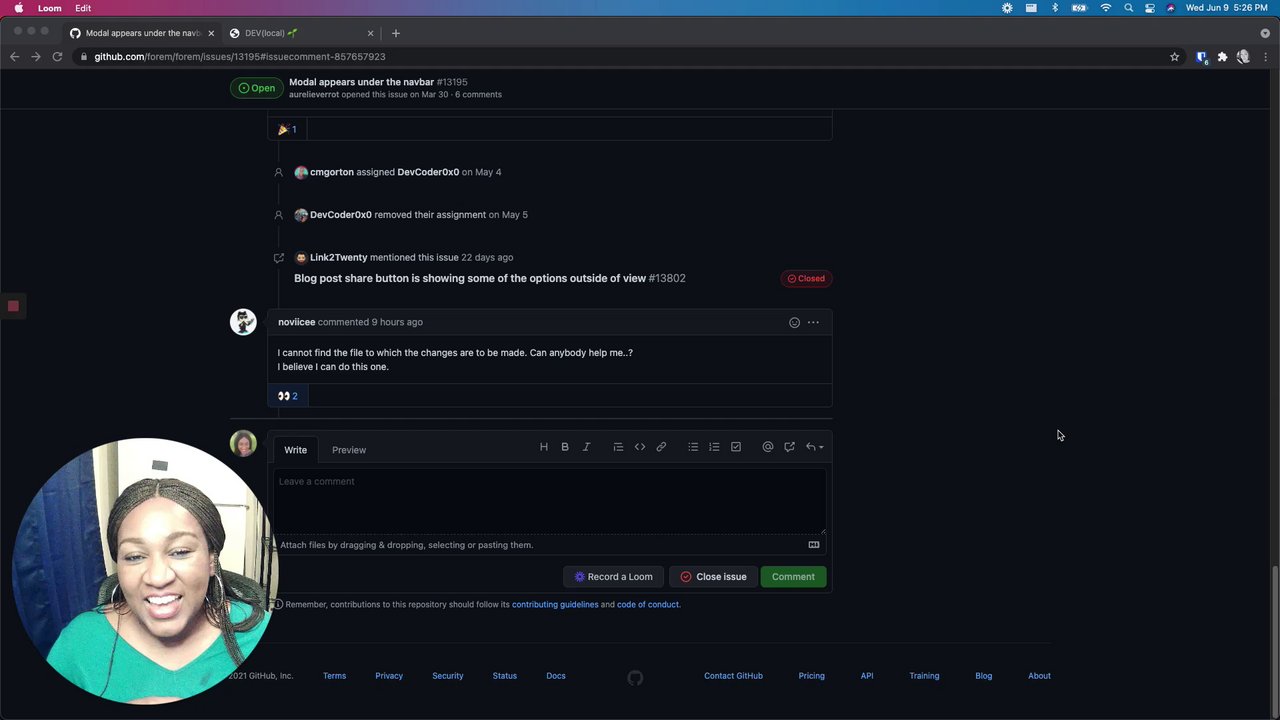The width and height of the screenshot is (1280, 720).
Task: Open the Chrome tab search dropdown arrow
Action: tap(1265, 33)
